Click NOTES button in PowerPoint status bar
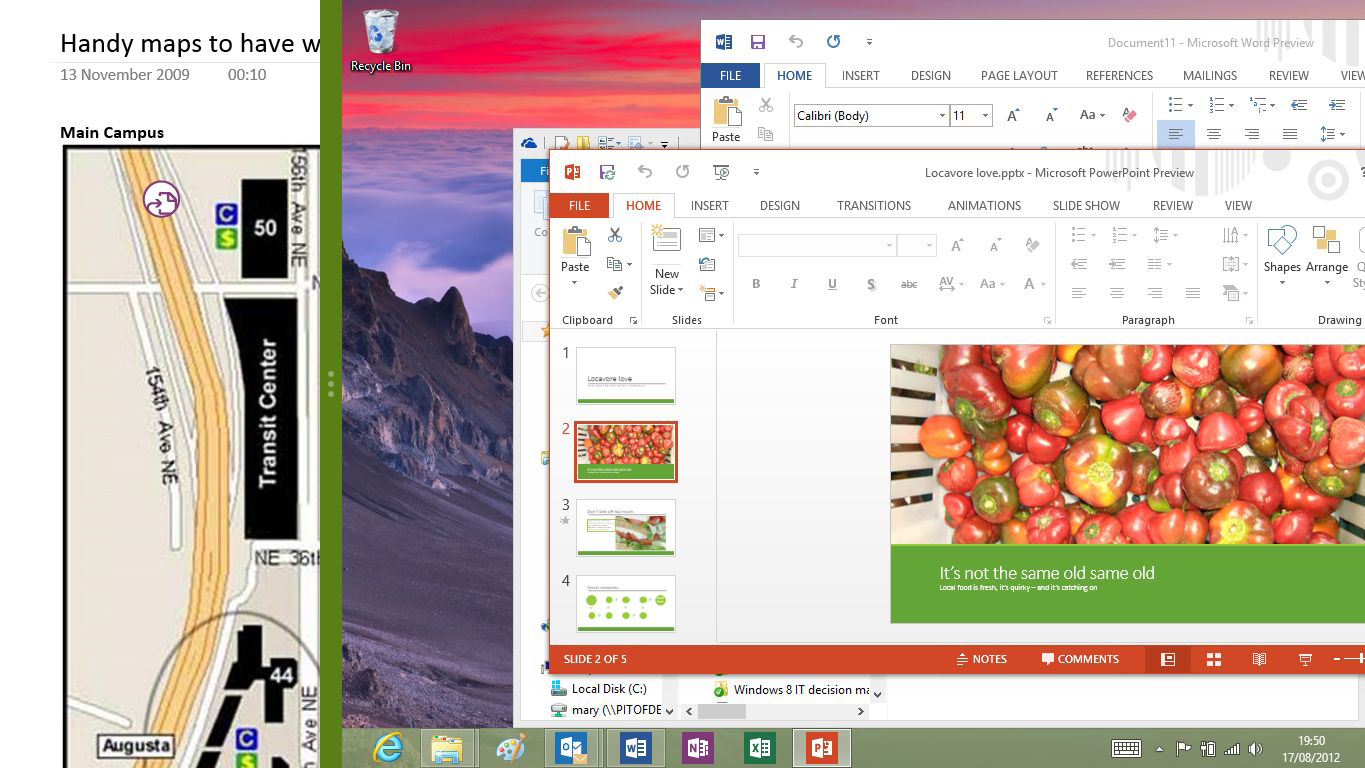 click(x=981, y=659)
